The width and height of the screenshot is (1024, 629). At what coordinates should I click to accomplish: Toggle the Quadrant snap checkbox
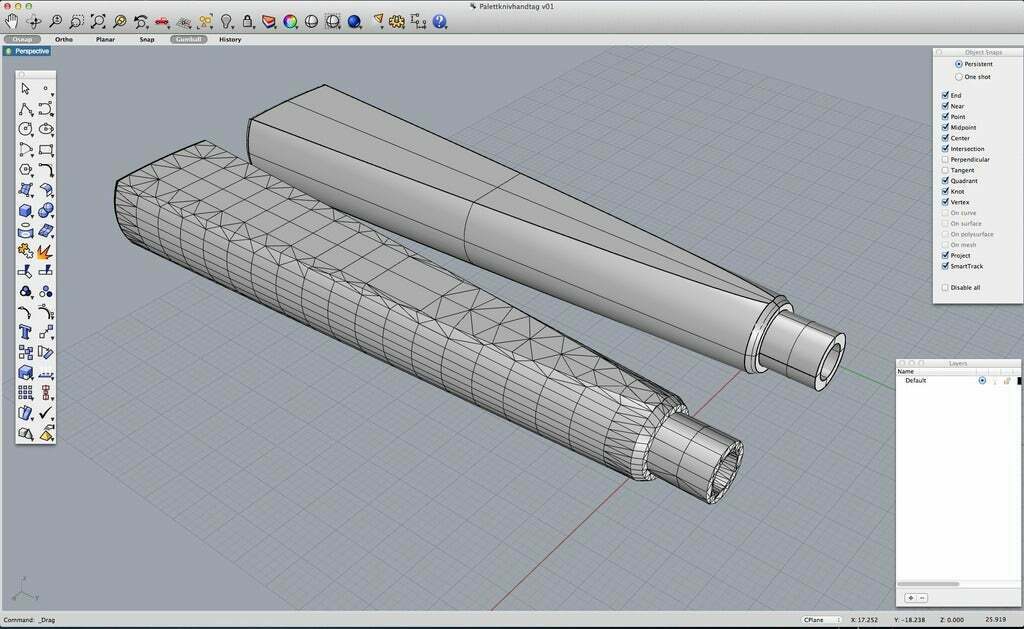pos(945,180)
